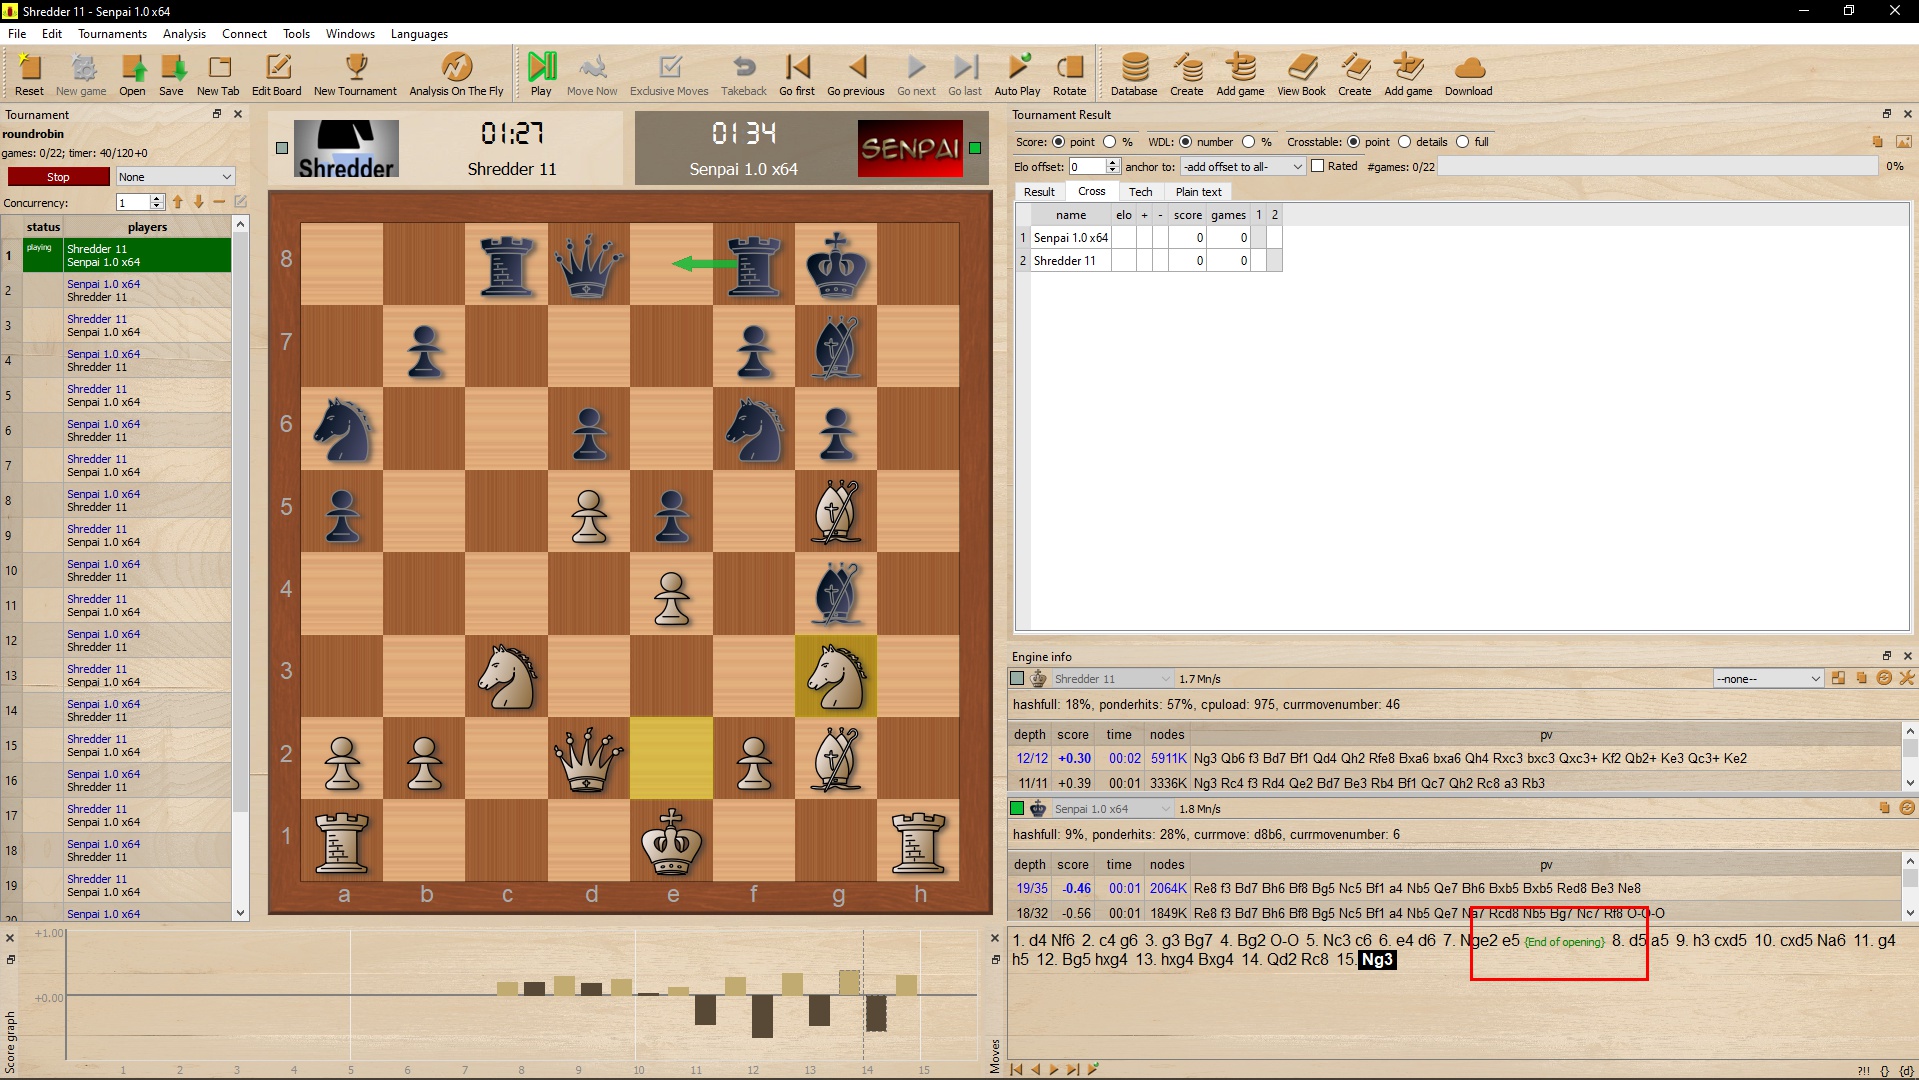Viewport: 1919px width, 1080px height.
Task: Click the green Play icon
Action: pyautogui.click(x=541, y=74)
